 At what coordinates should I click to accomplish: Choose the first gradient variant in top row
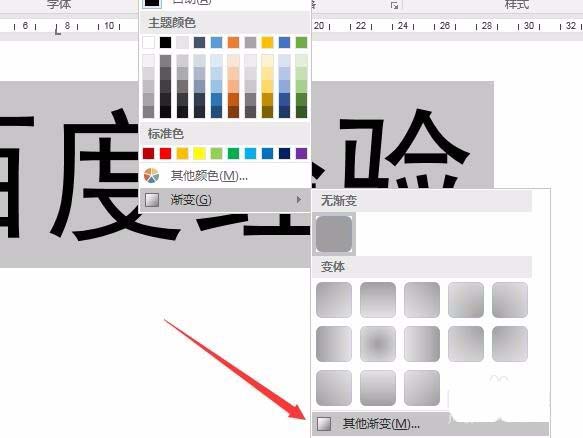click(334, 300)
